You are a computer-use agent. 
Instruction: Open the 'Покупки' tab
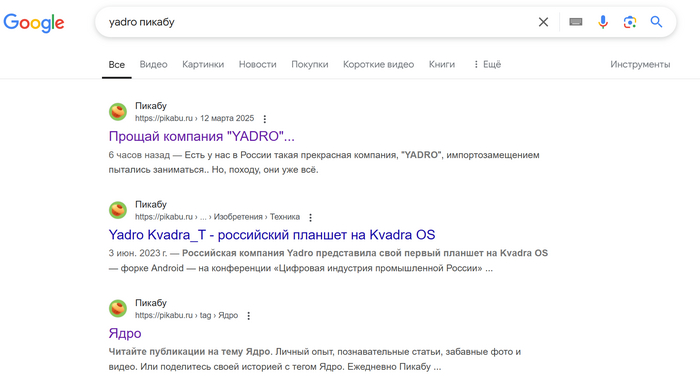310,64
